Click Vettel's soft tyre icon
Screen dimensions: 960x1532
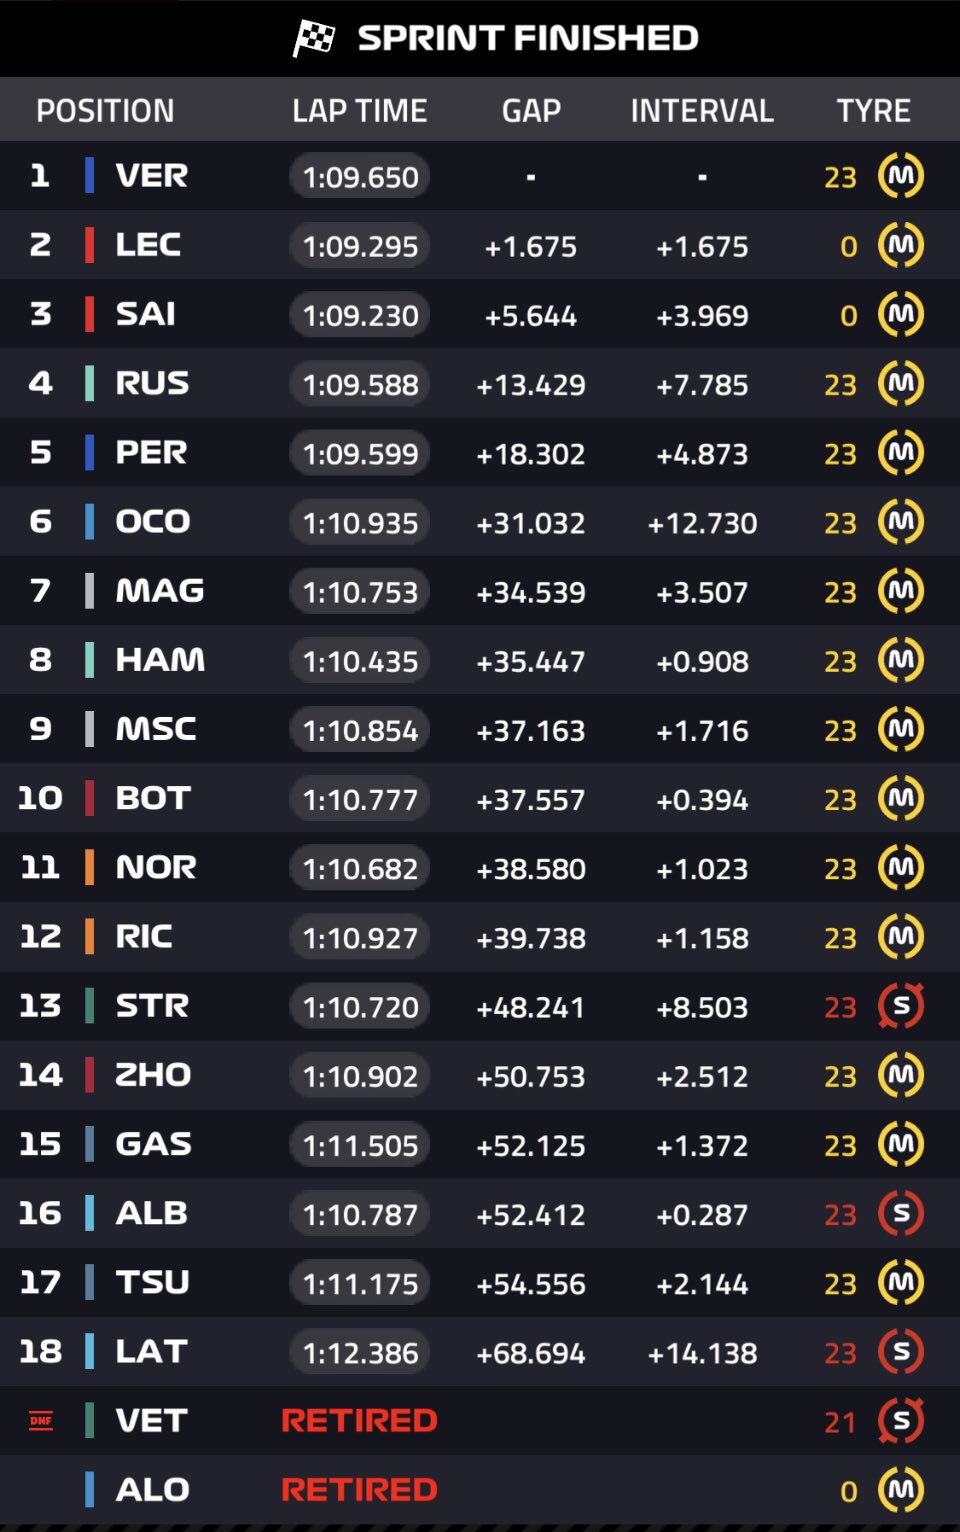(901, 1421)
